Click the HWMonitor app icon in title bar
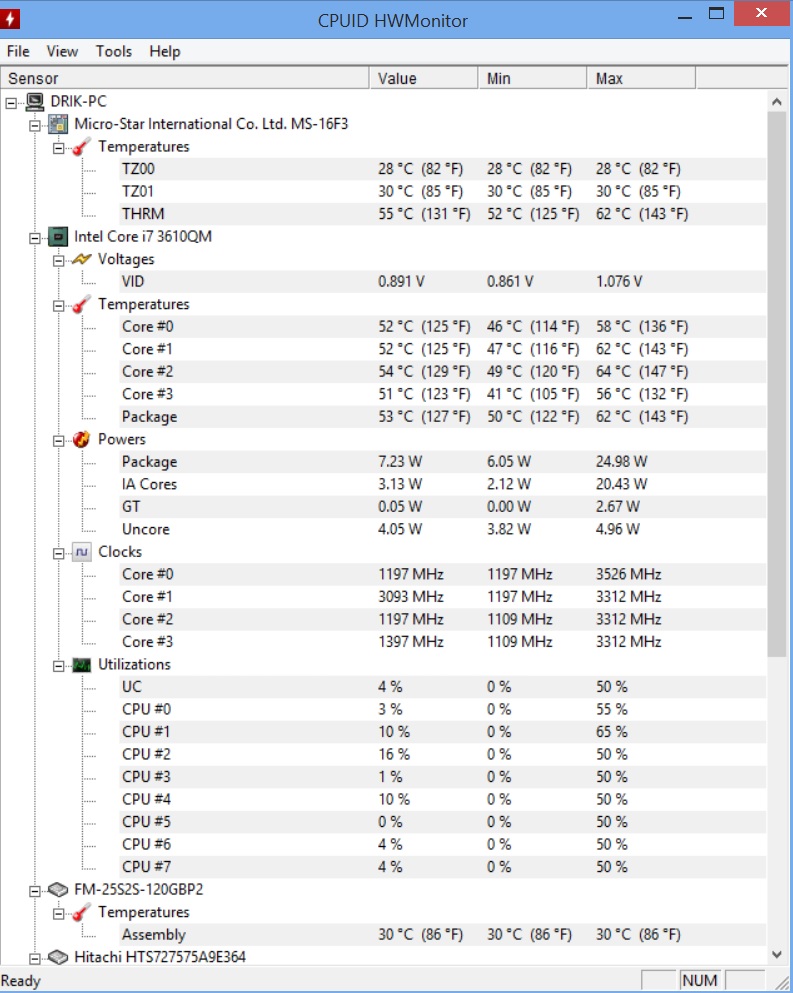Image resolution: width=793 pixels, height=993 pixels. point(10,19)
